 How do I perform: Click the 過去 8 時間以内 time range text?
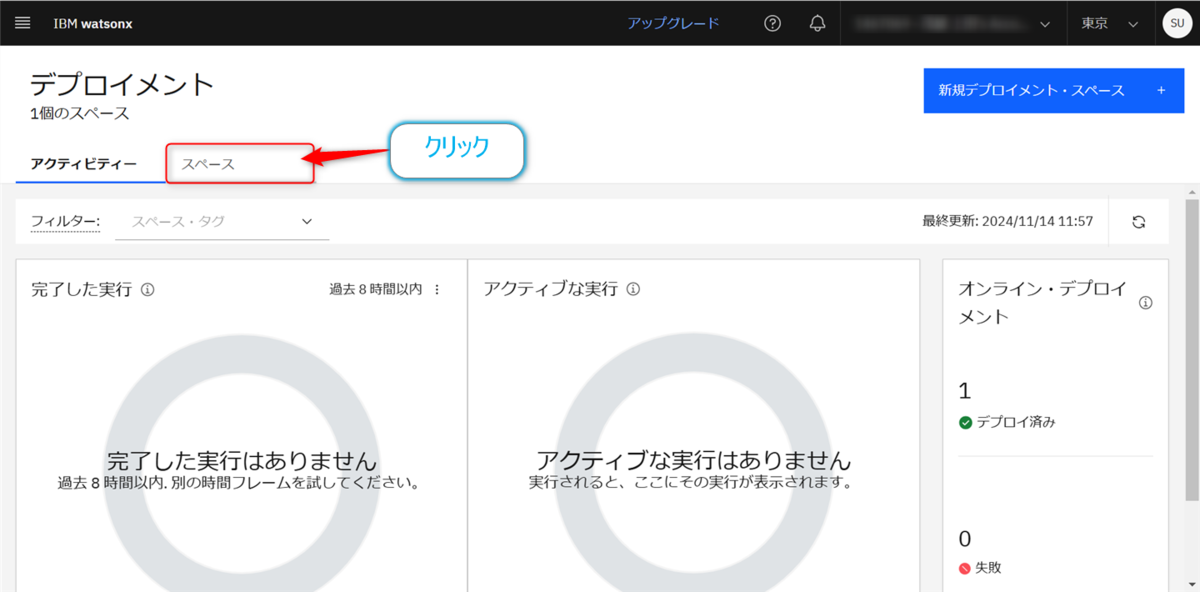coord(375,289)
